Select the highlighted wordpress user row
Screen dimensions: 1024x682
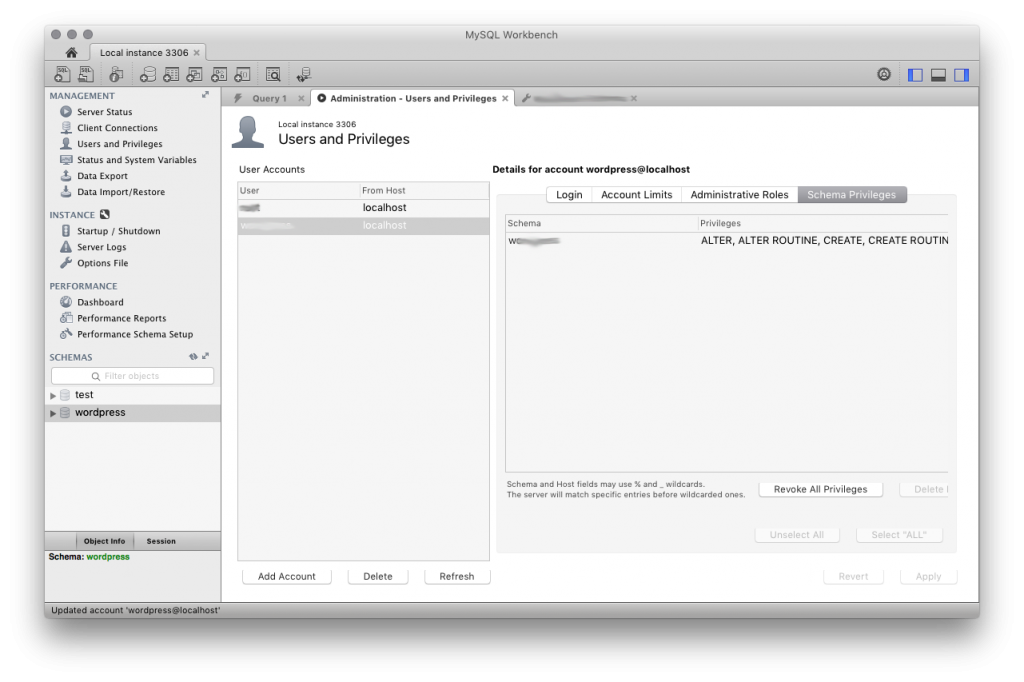point(363,225)
